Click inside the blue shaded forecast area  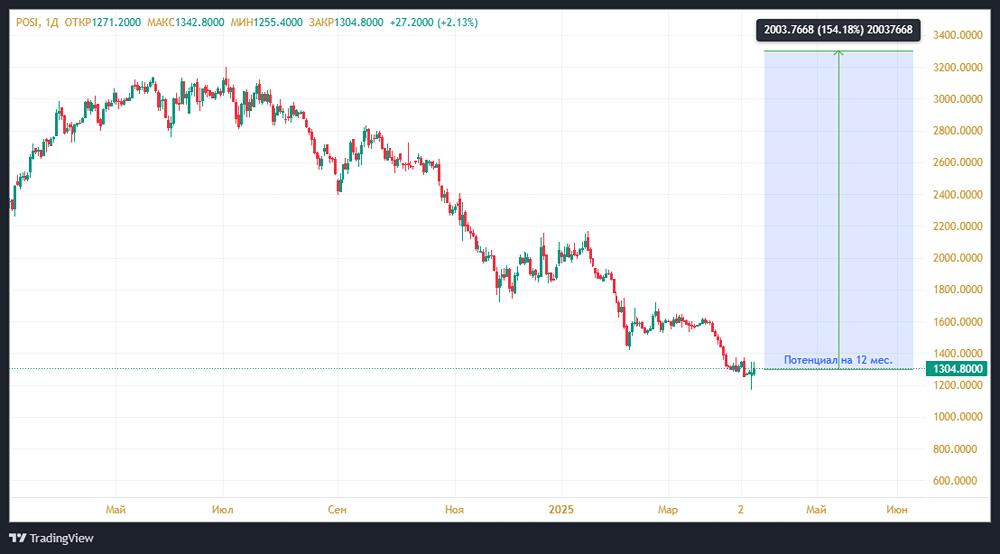point(800,200)
